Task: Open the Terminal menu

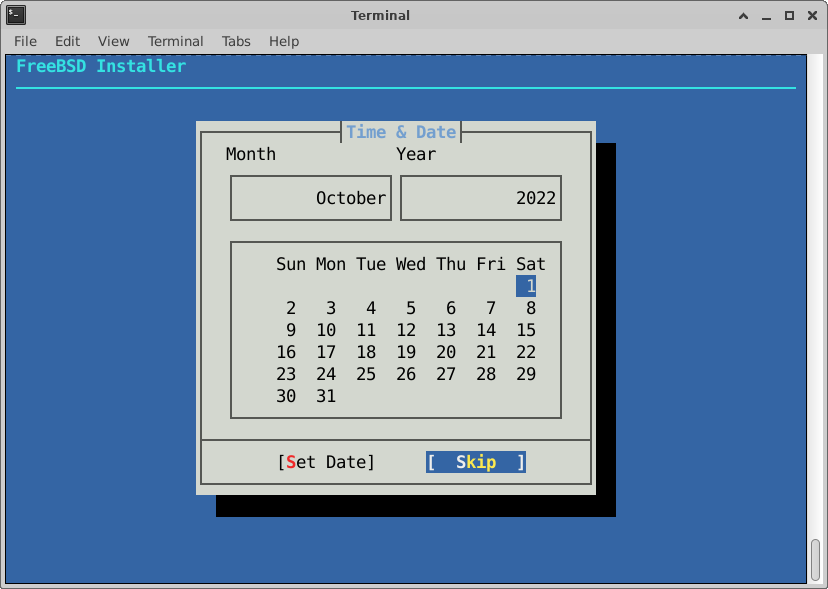Action: coord(175,41)
